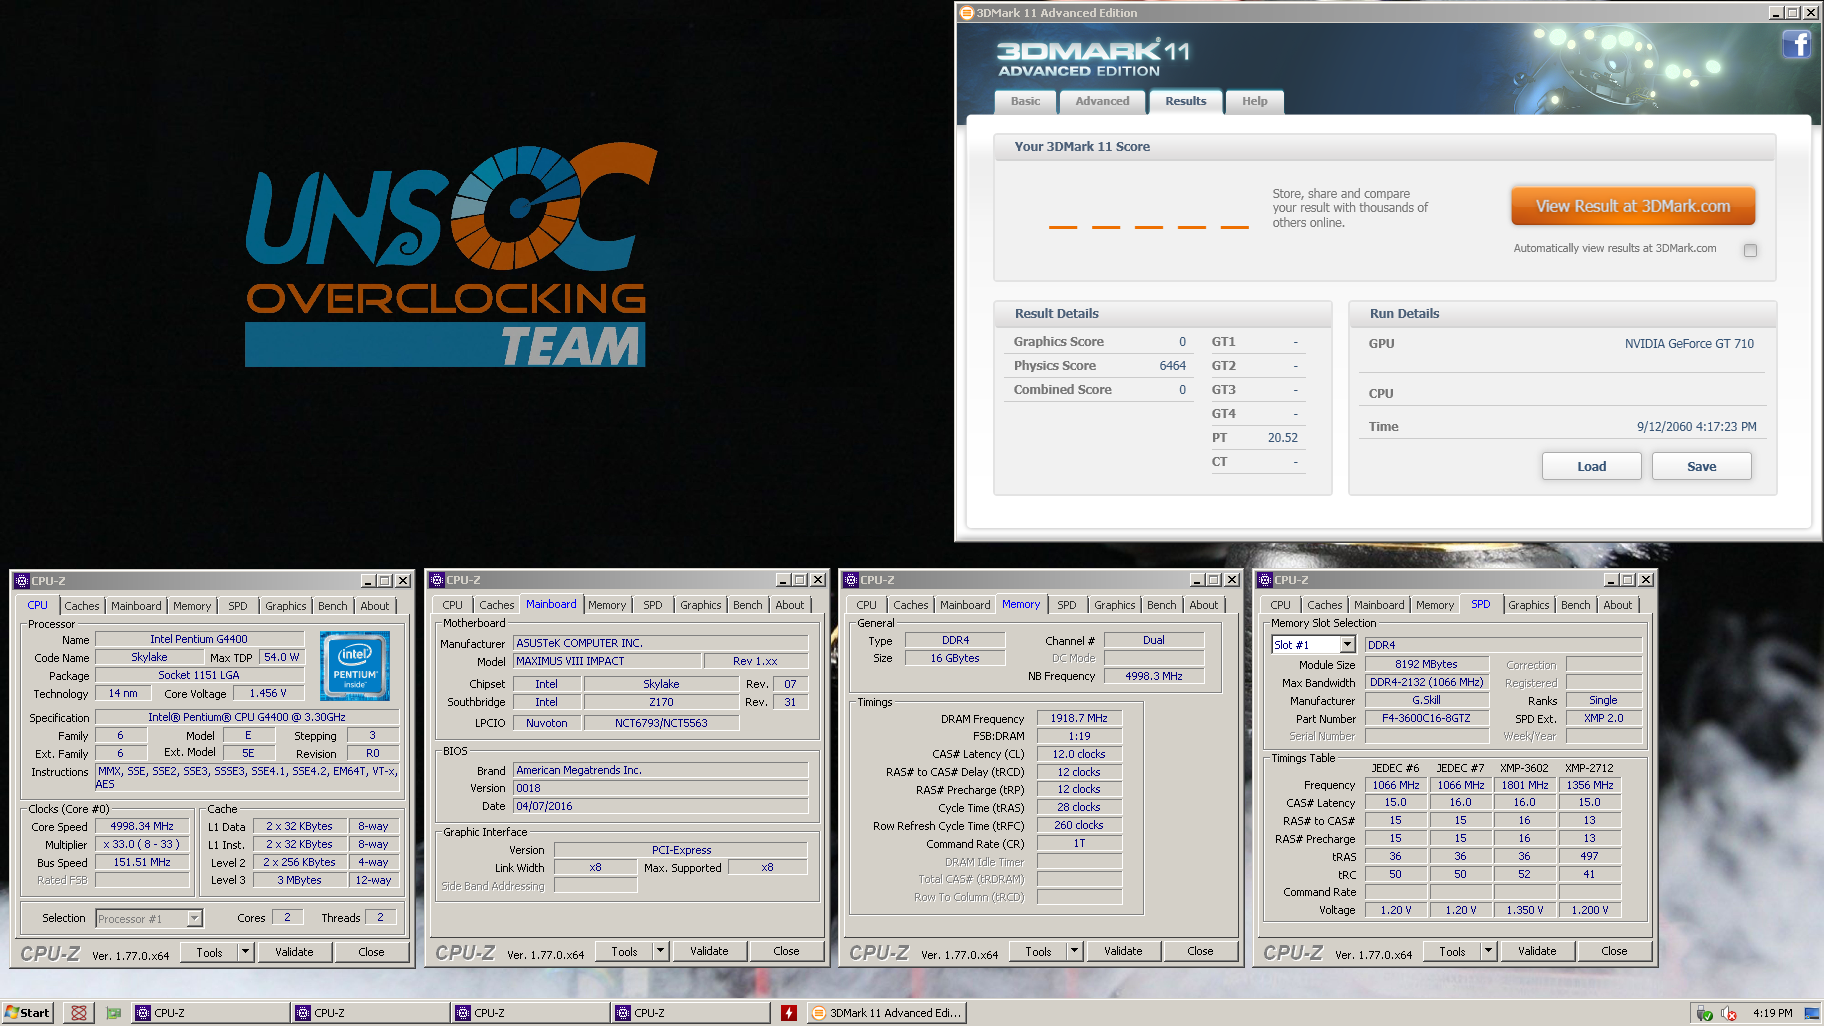This screenshot has width=1824, height=1026.
Task: Click the Intel Pentium G4400 name field
Action: (x=199, y=639)
